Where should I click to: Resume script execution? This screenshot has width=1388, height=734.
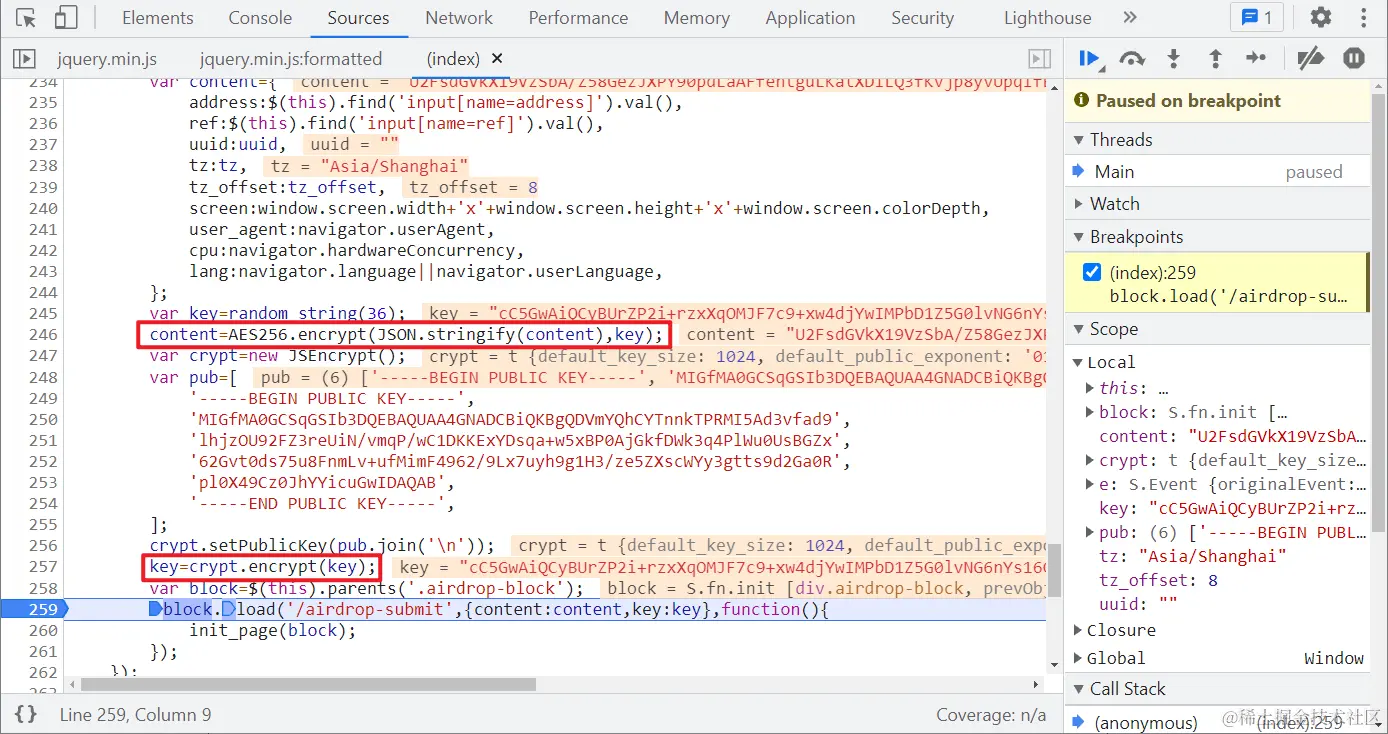(x=1090, y=59)
